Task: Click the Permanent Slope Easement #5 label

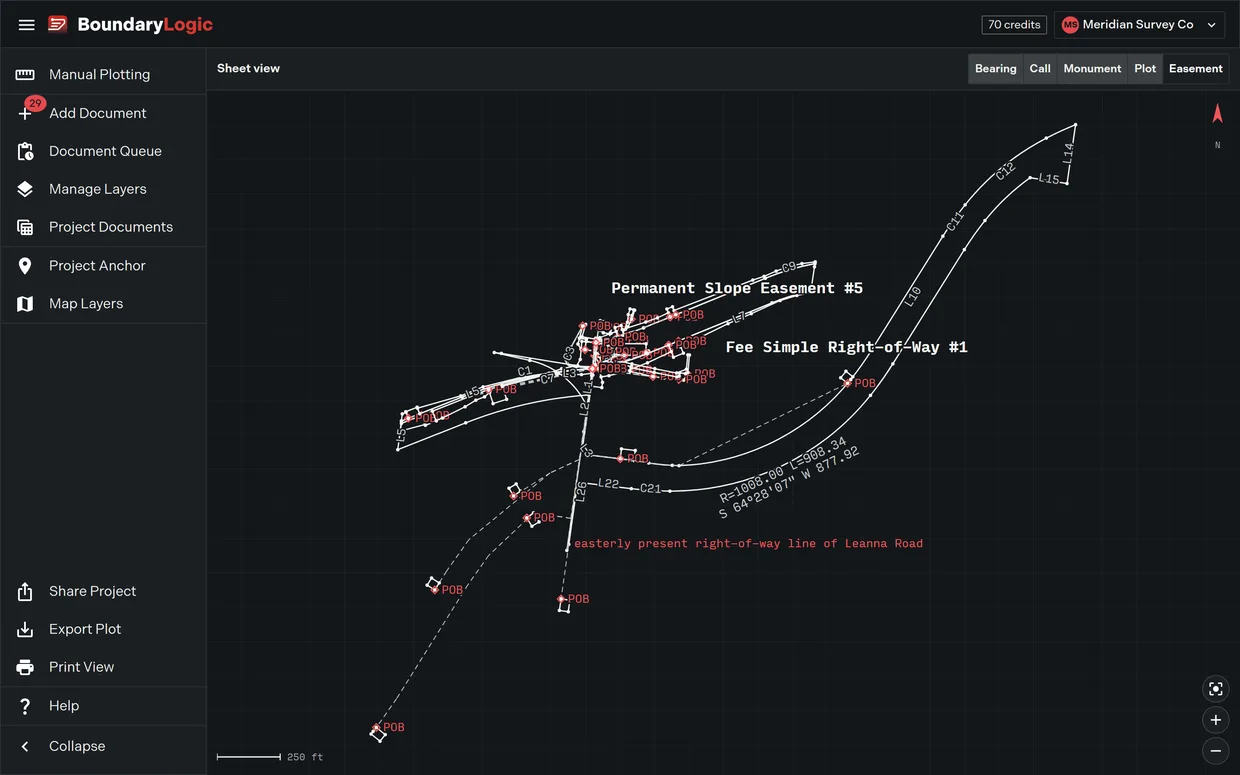Action: [737, 288]
